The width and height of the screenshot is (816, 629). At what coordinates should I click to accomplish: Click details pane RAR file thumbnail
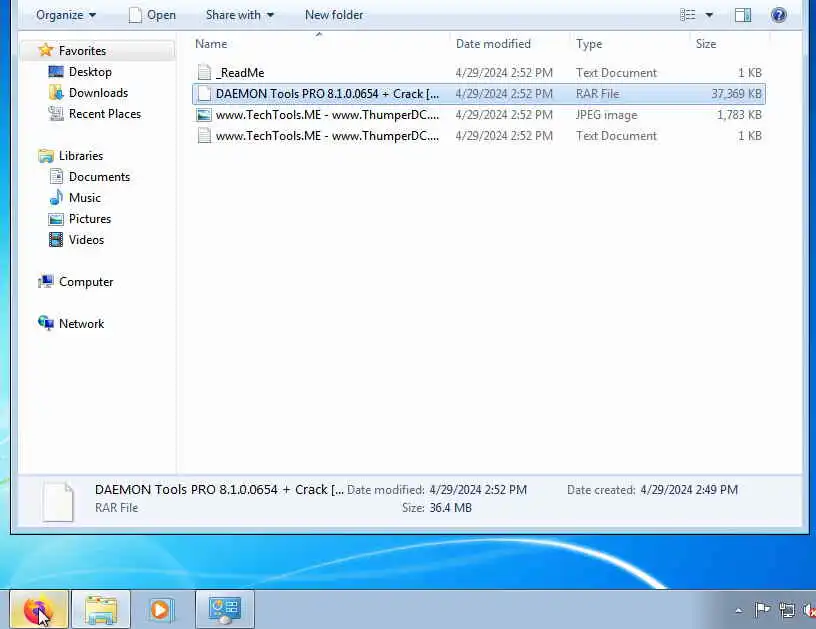58,502
